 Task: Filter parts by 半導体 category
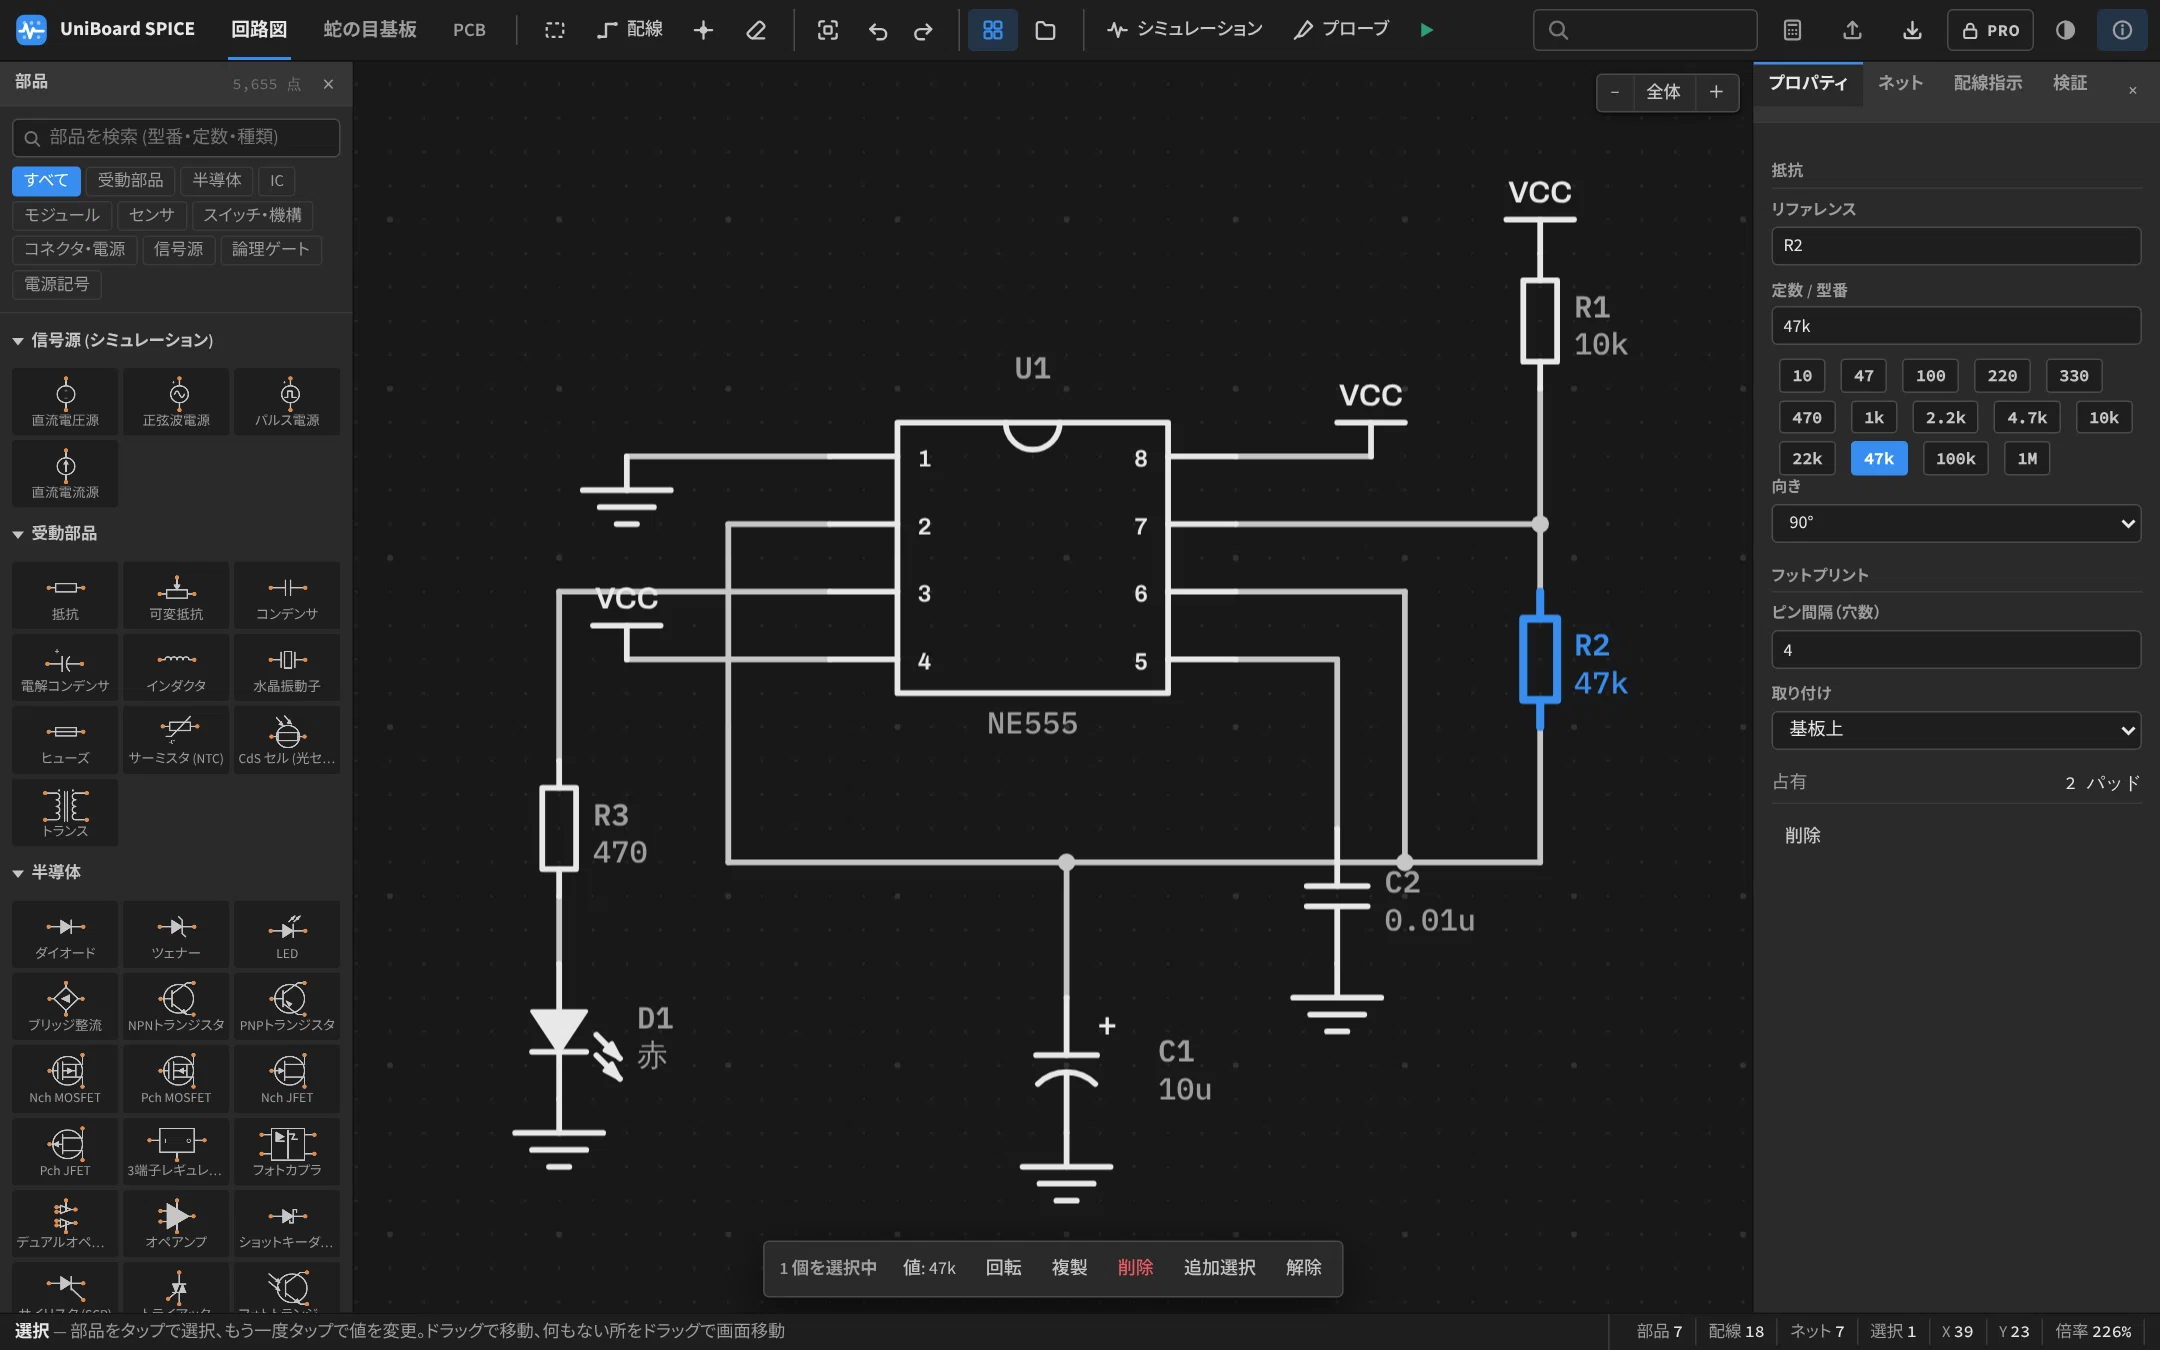217,180
